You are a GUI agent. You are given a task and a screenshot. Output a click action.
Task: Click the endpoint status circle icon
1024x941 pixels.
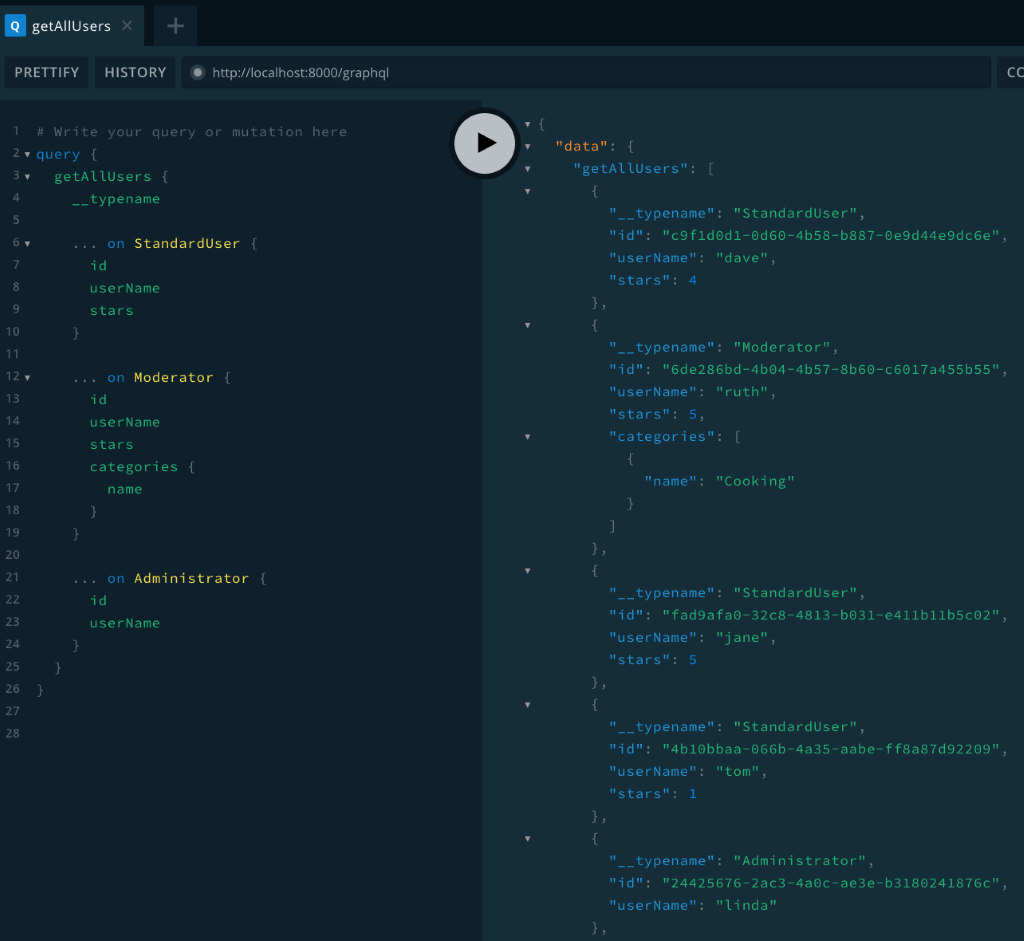(198, 72)
